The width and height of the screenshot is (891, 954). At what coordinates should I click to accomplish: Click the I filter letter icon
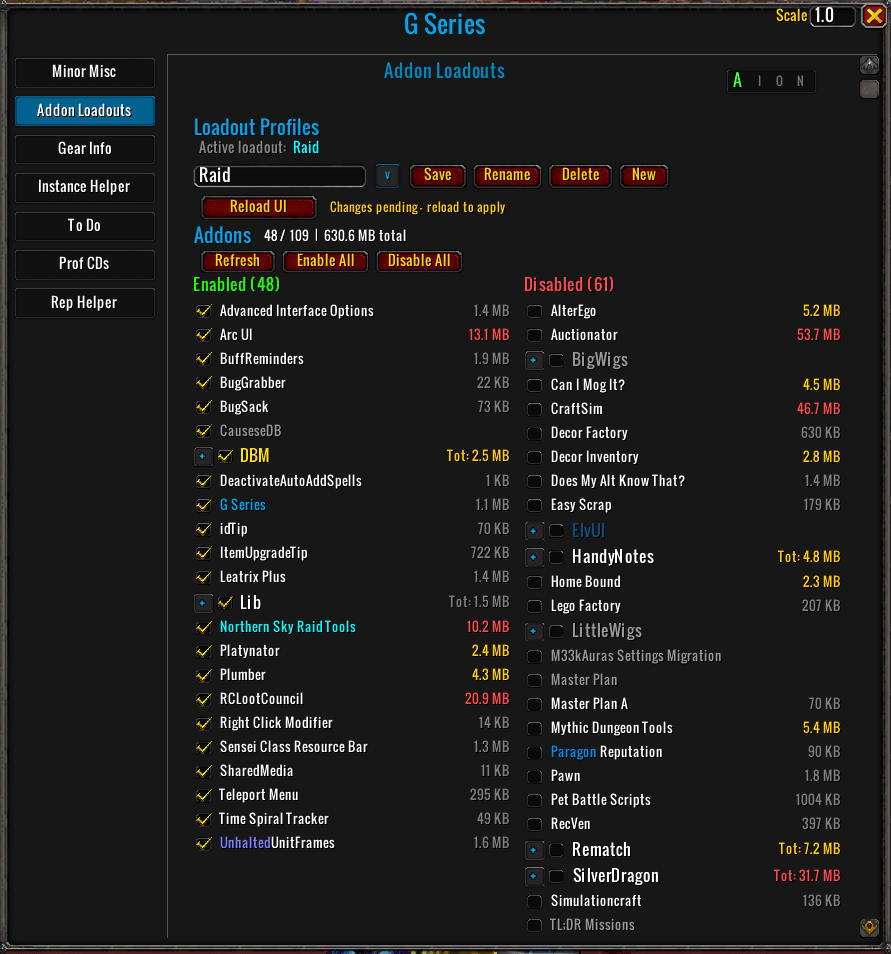[759, 81]
